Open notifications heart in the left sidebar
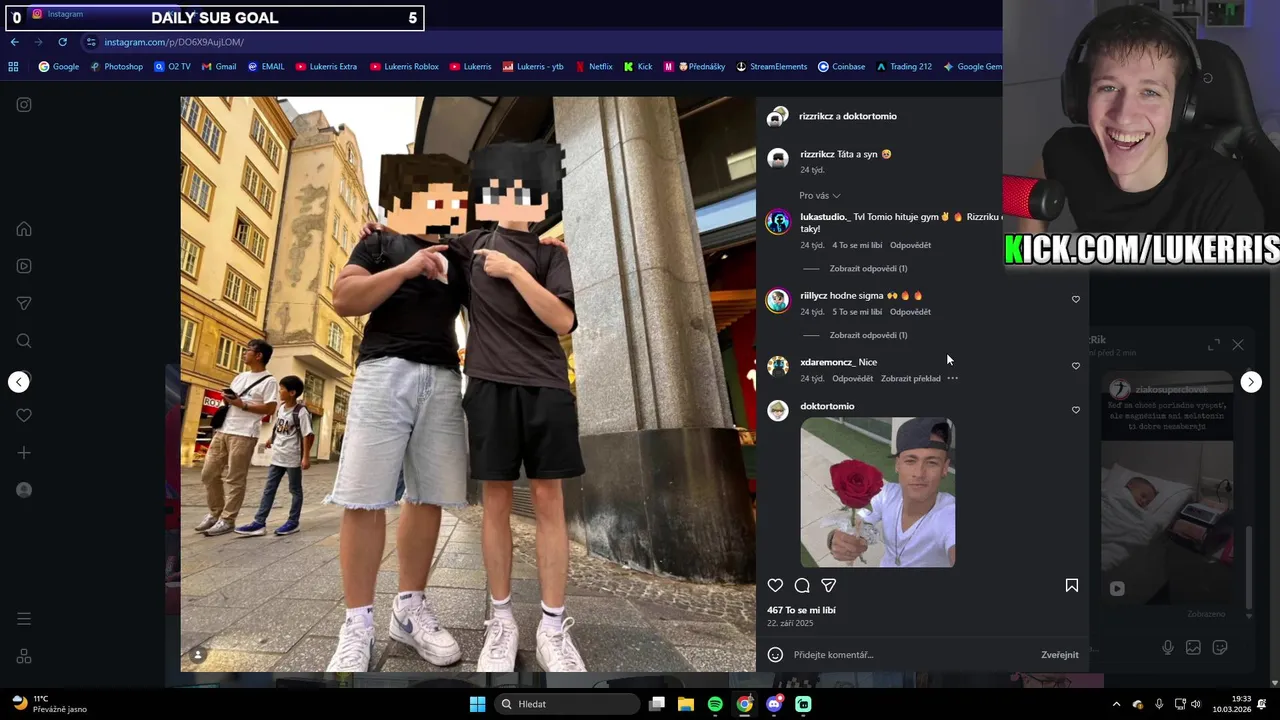The width and height of the screenshot is (1280, 720). tap(24, 415)
